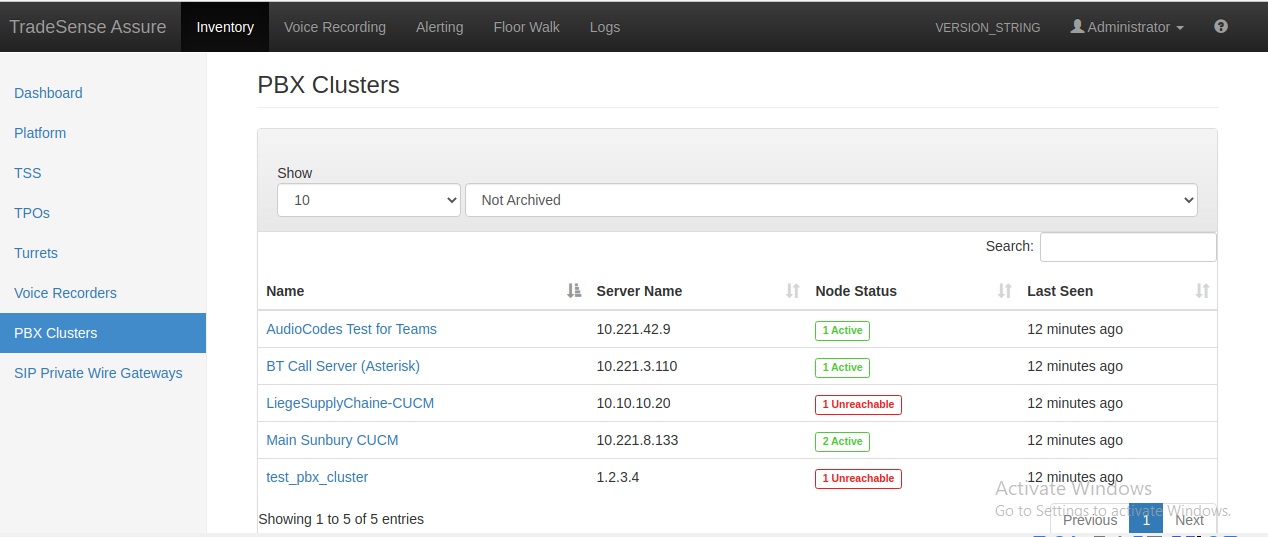
Task: Open the Alerting tab
Action: 440,27
